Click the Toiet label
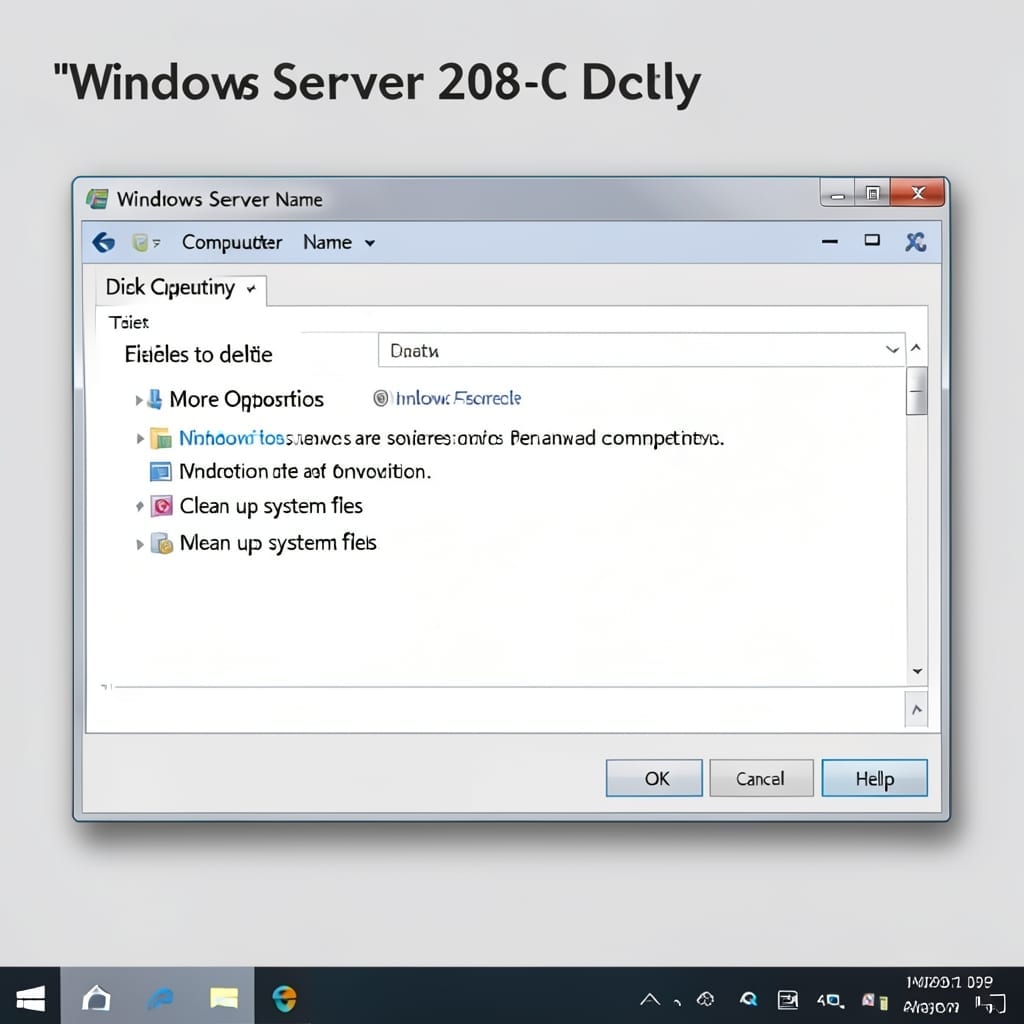 click(129, 322)
